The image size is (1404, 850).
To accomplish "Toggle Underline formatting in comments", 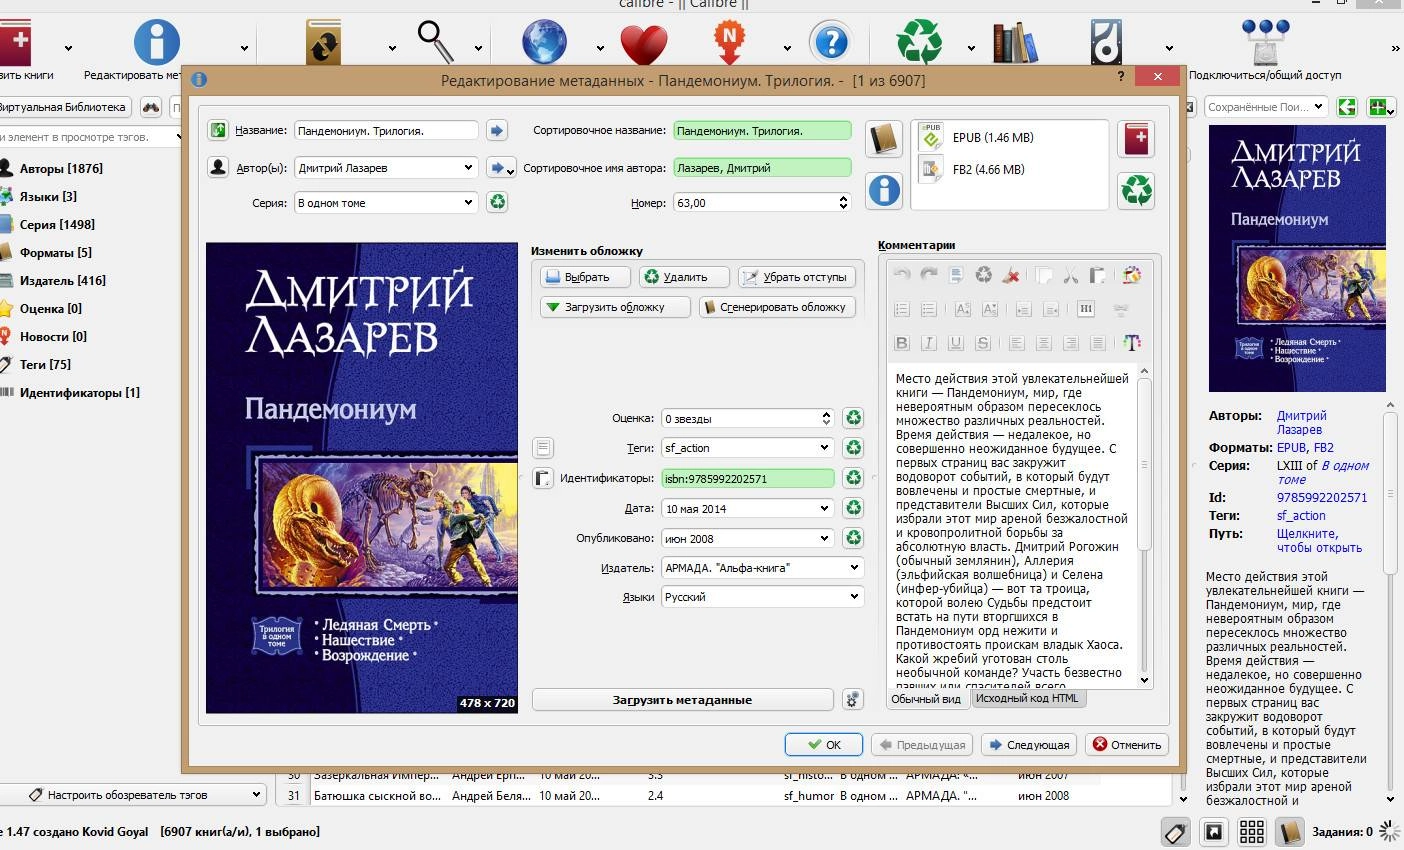I will 955,343.
